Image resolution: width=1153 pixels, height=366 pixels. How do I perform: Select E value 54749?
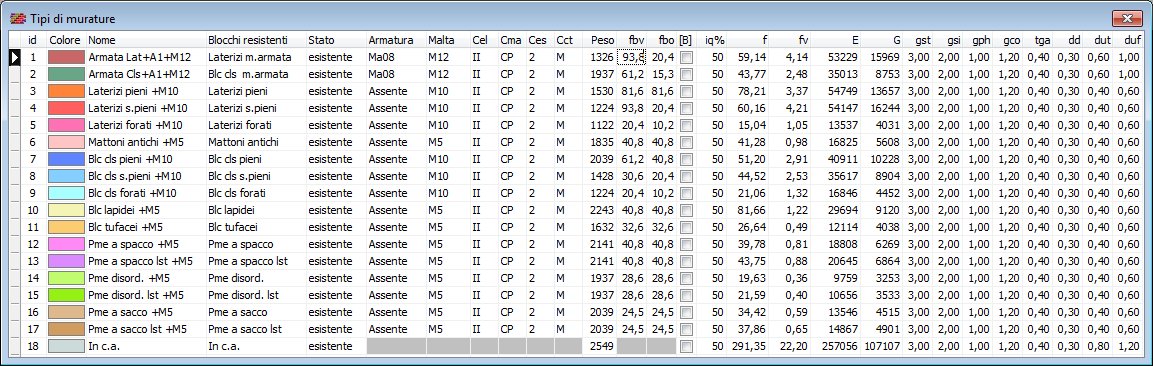[x=836, y=91]
